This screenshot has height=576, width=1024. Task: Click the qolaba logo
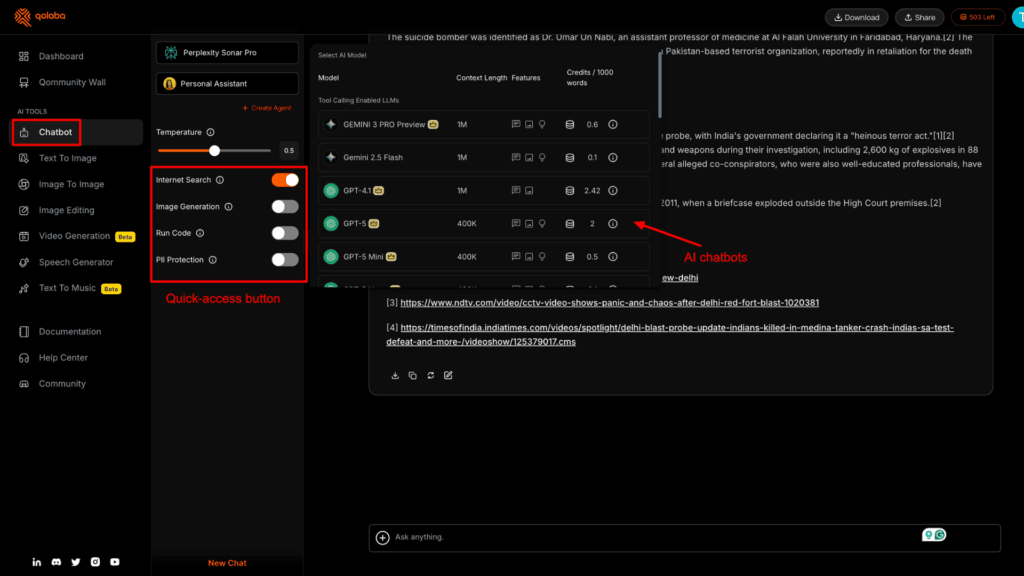(x=40, y=16)
